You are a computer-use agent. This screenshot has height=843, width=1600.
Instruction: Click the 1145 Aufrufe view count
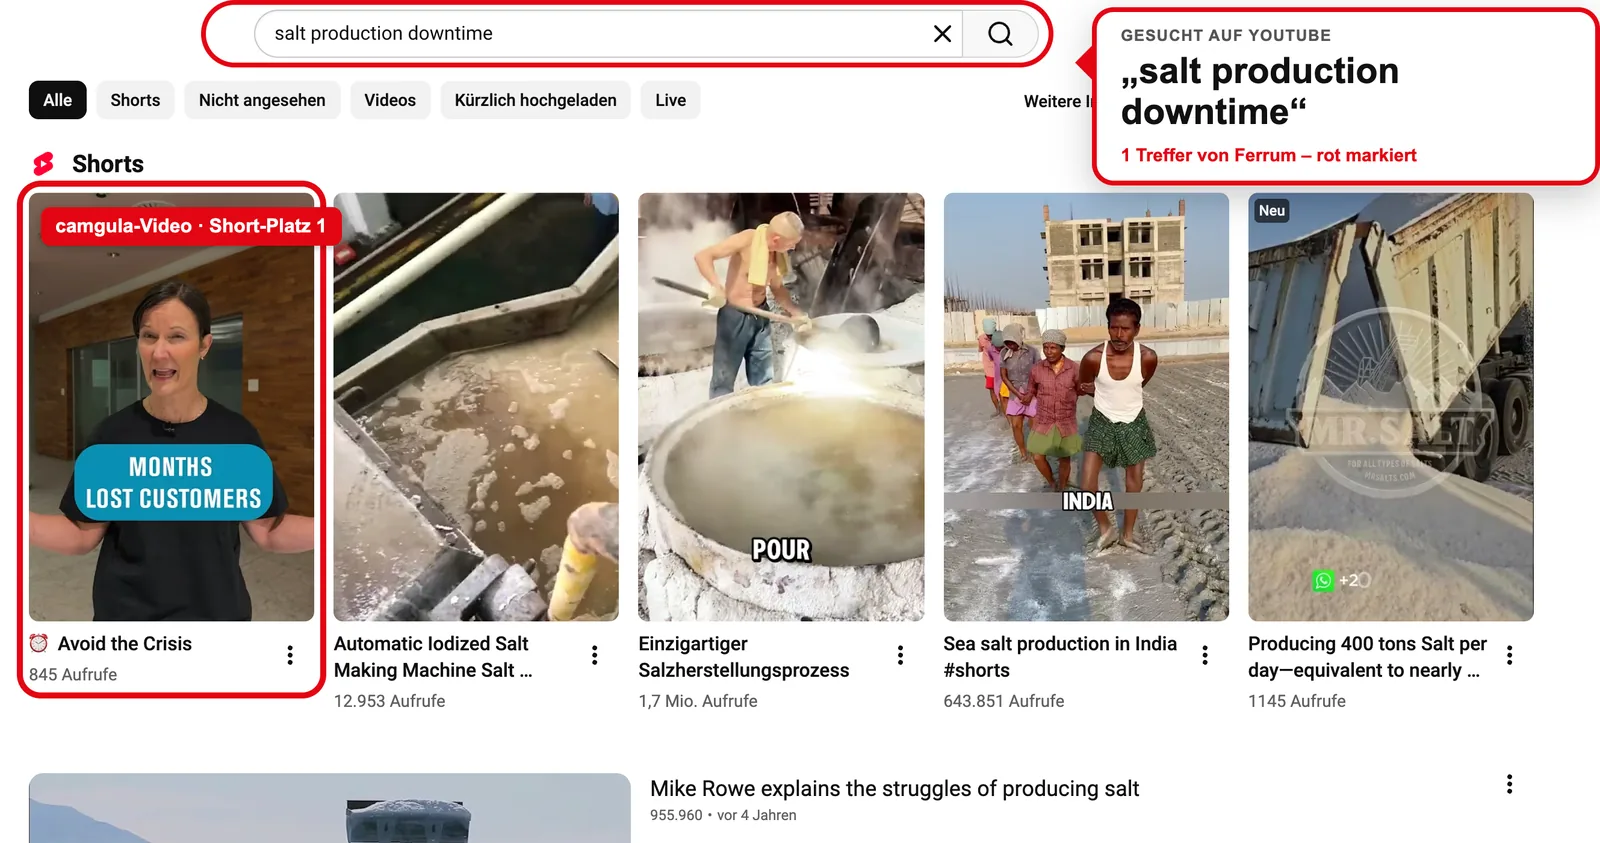1297,702
